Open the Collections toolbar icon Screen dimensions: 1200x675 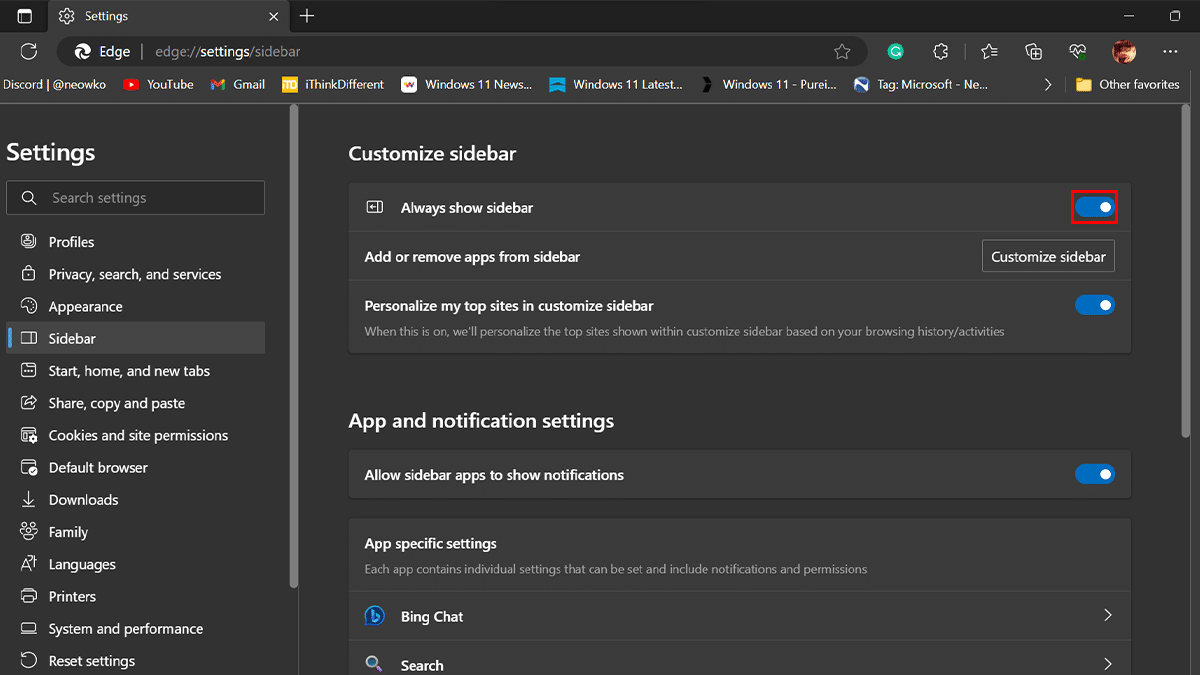pos(1034,51)
